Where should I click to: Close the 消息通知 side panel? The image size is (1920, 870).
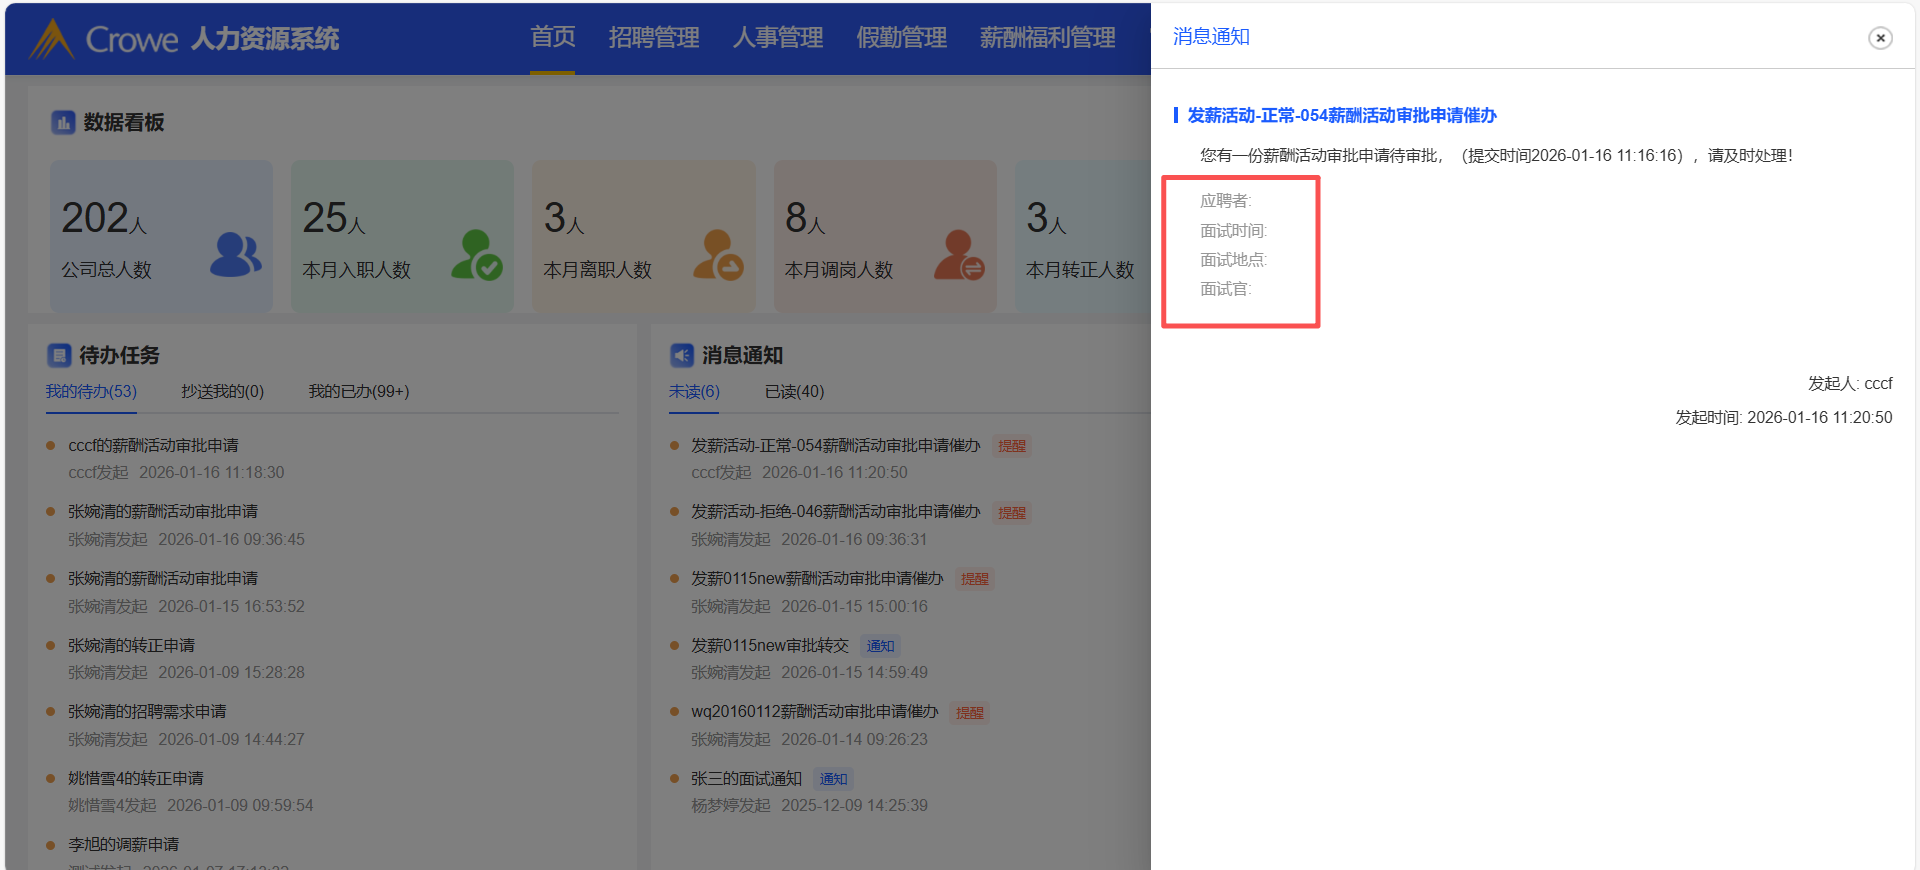click(1880, 38)
